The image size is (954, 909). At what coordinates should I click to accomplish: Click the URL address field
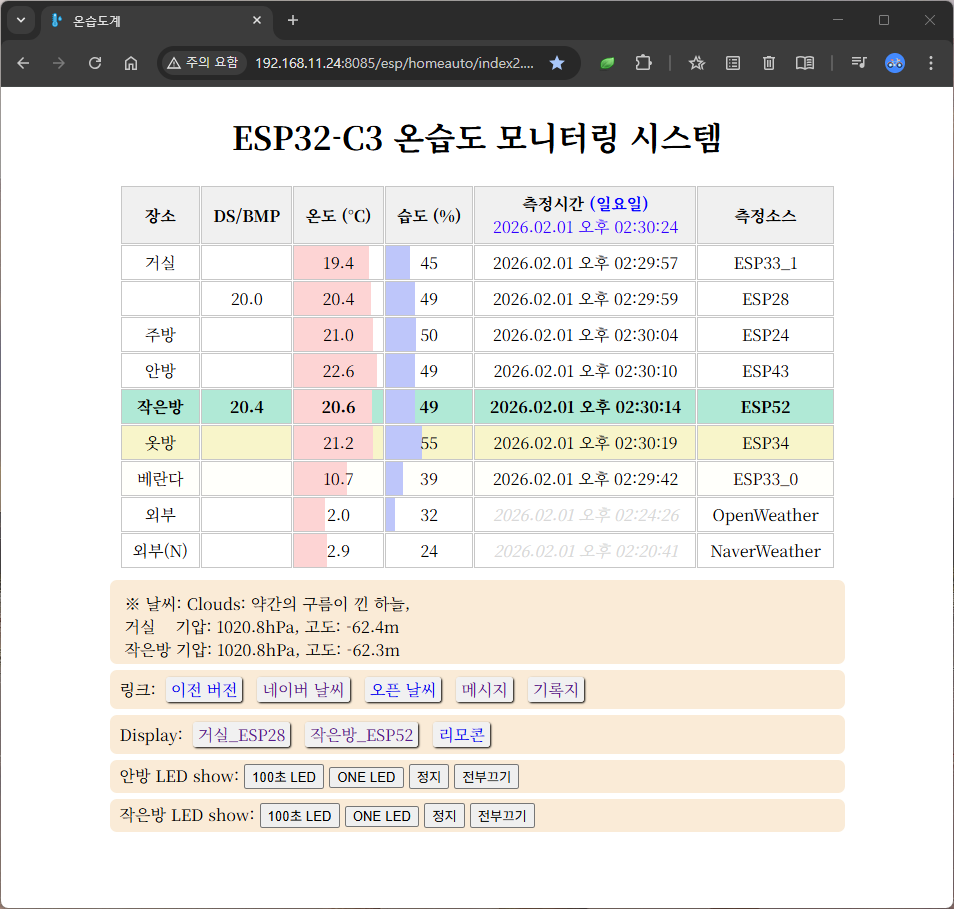point(394,63)
